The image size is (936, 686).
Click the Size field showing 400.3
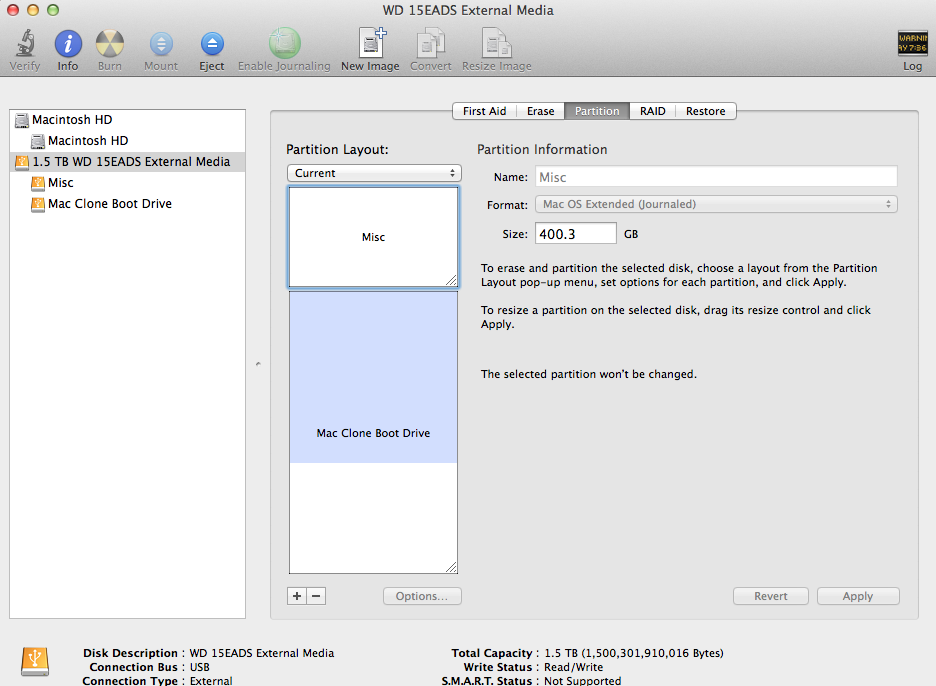[575, 233]
